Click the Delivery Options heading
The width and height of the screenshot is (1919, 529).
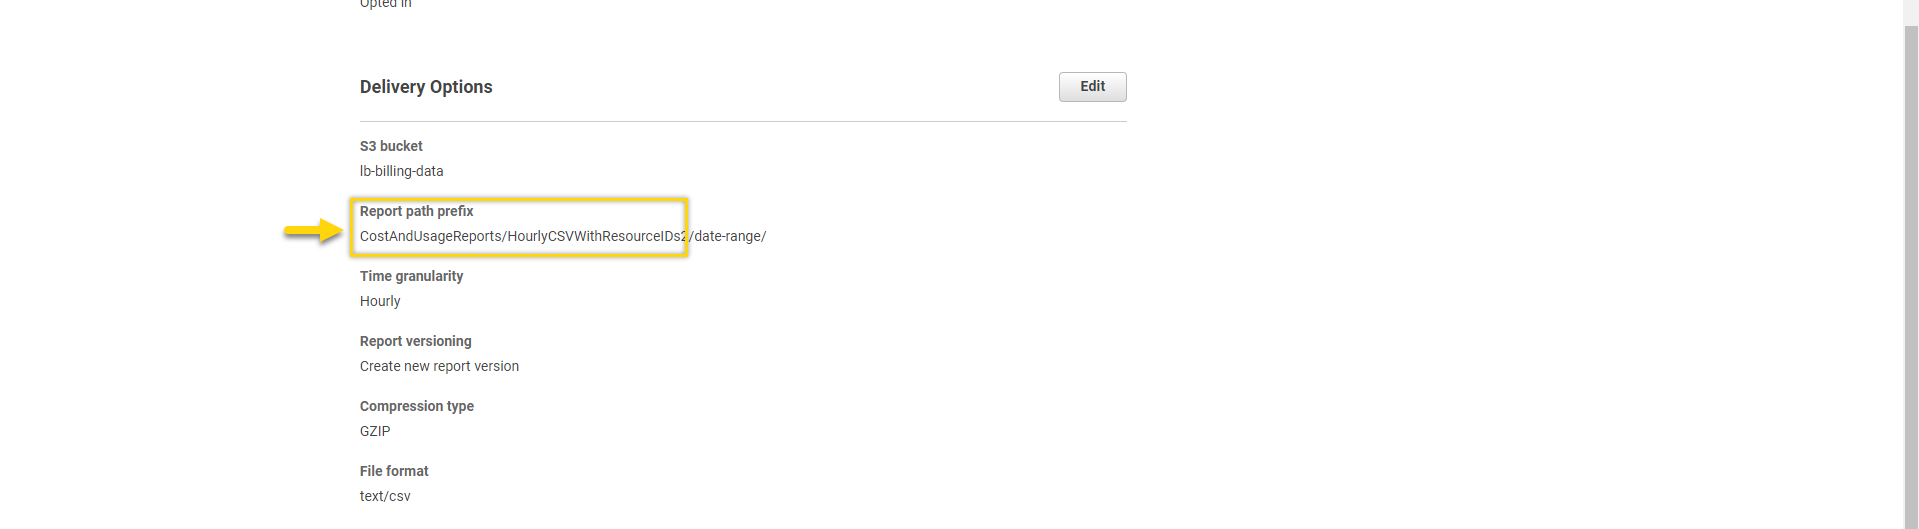(x=426, y=87)
